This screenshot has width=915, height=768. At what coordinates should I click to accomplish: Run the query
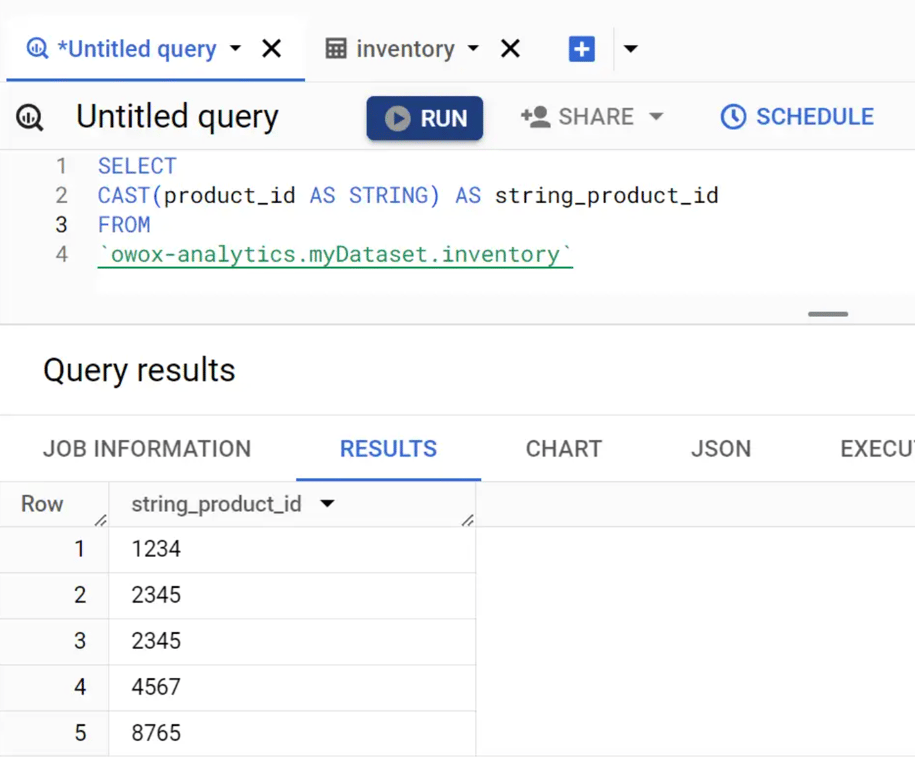[425, 118]
